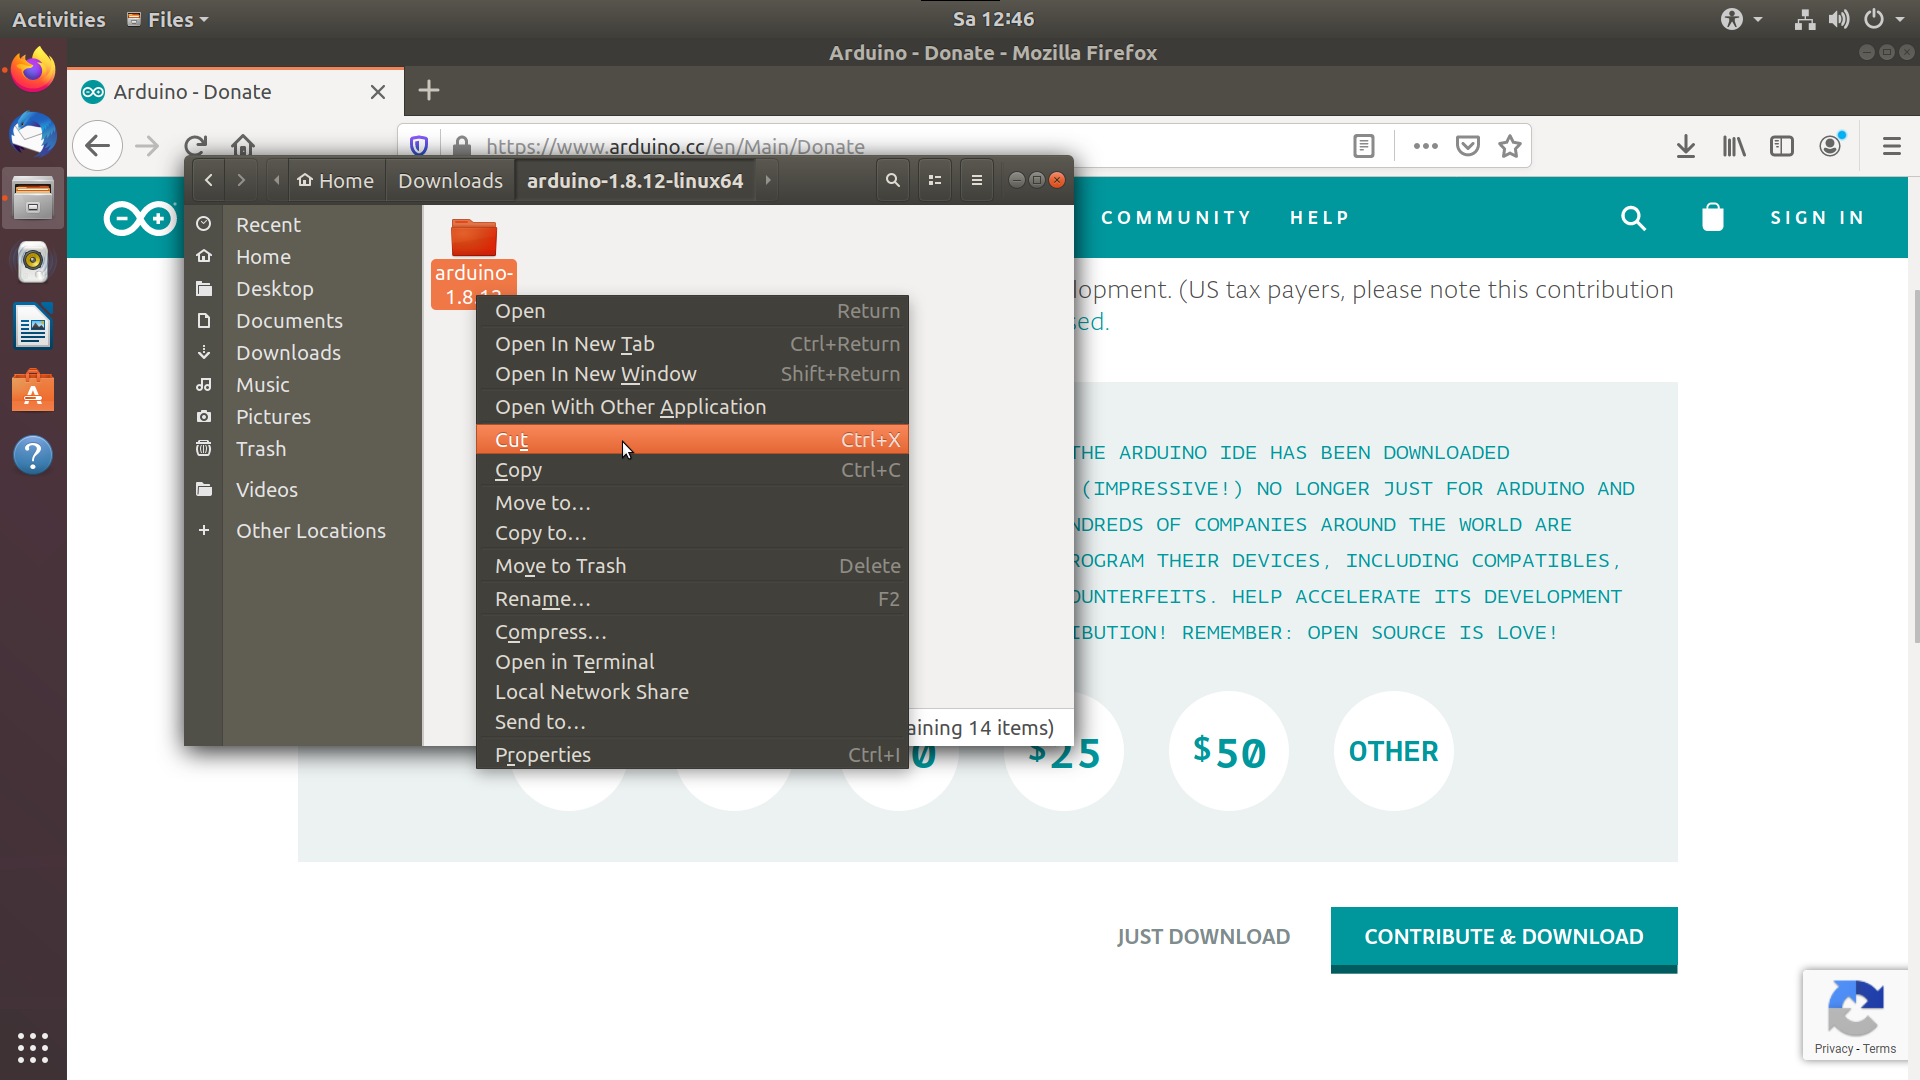Click the Firefox Pocket save icon
Image resolution: width=1920 pixels, height=1080 pixels.
[1468, 146]
